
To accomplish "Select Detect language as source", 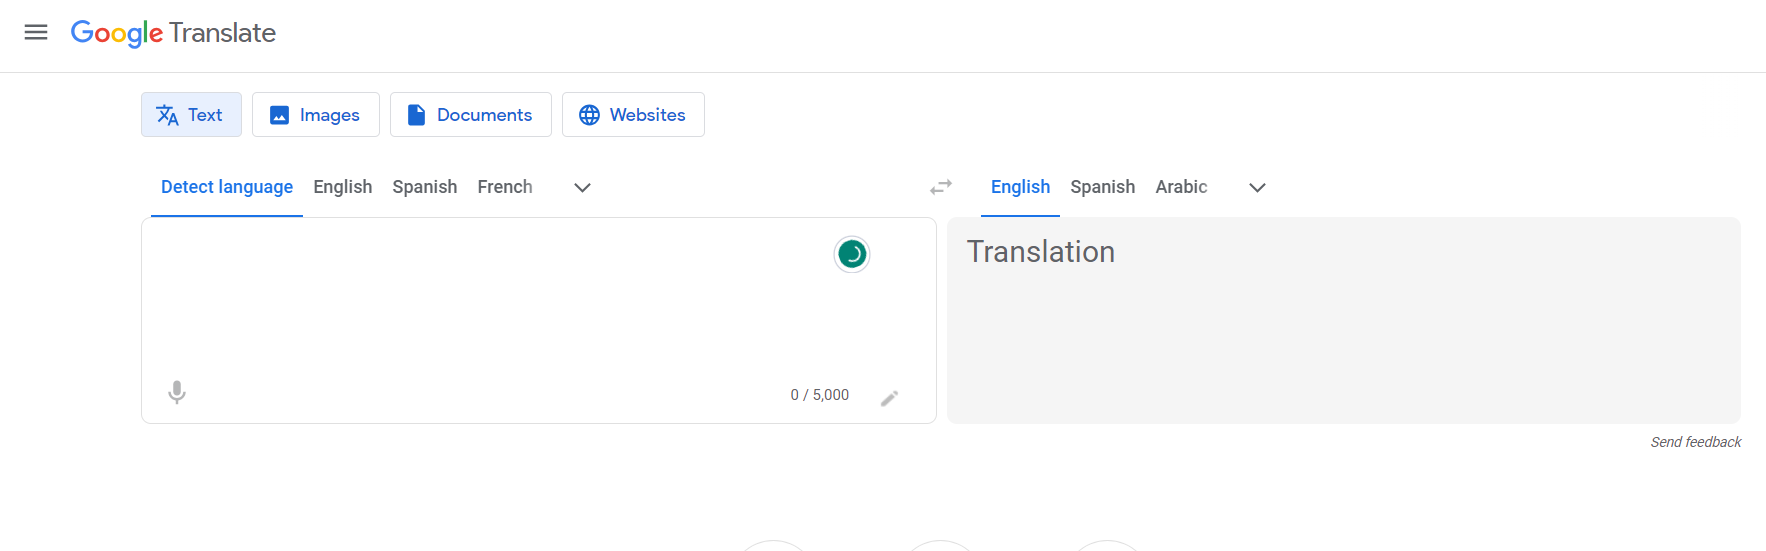I will point(227,187).
